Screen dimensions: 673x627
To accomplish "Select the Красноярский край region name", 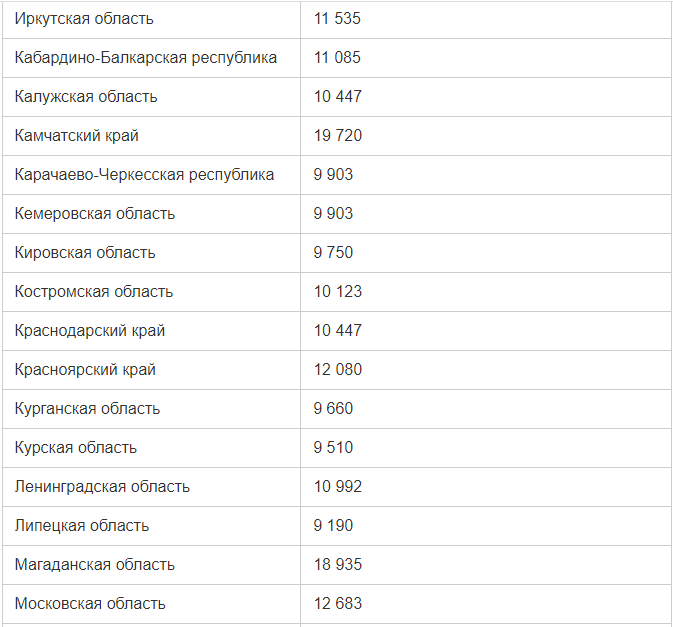I will click(x=85, y=370).
